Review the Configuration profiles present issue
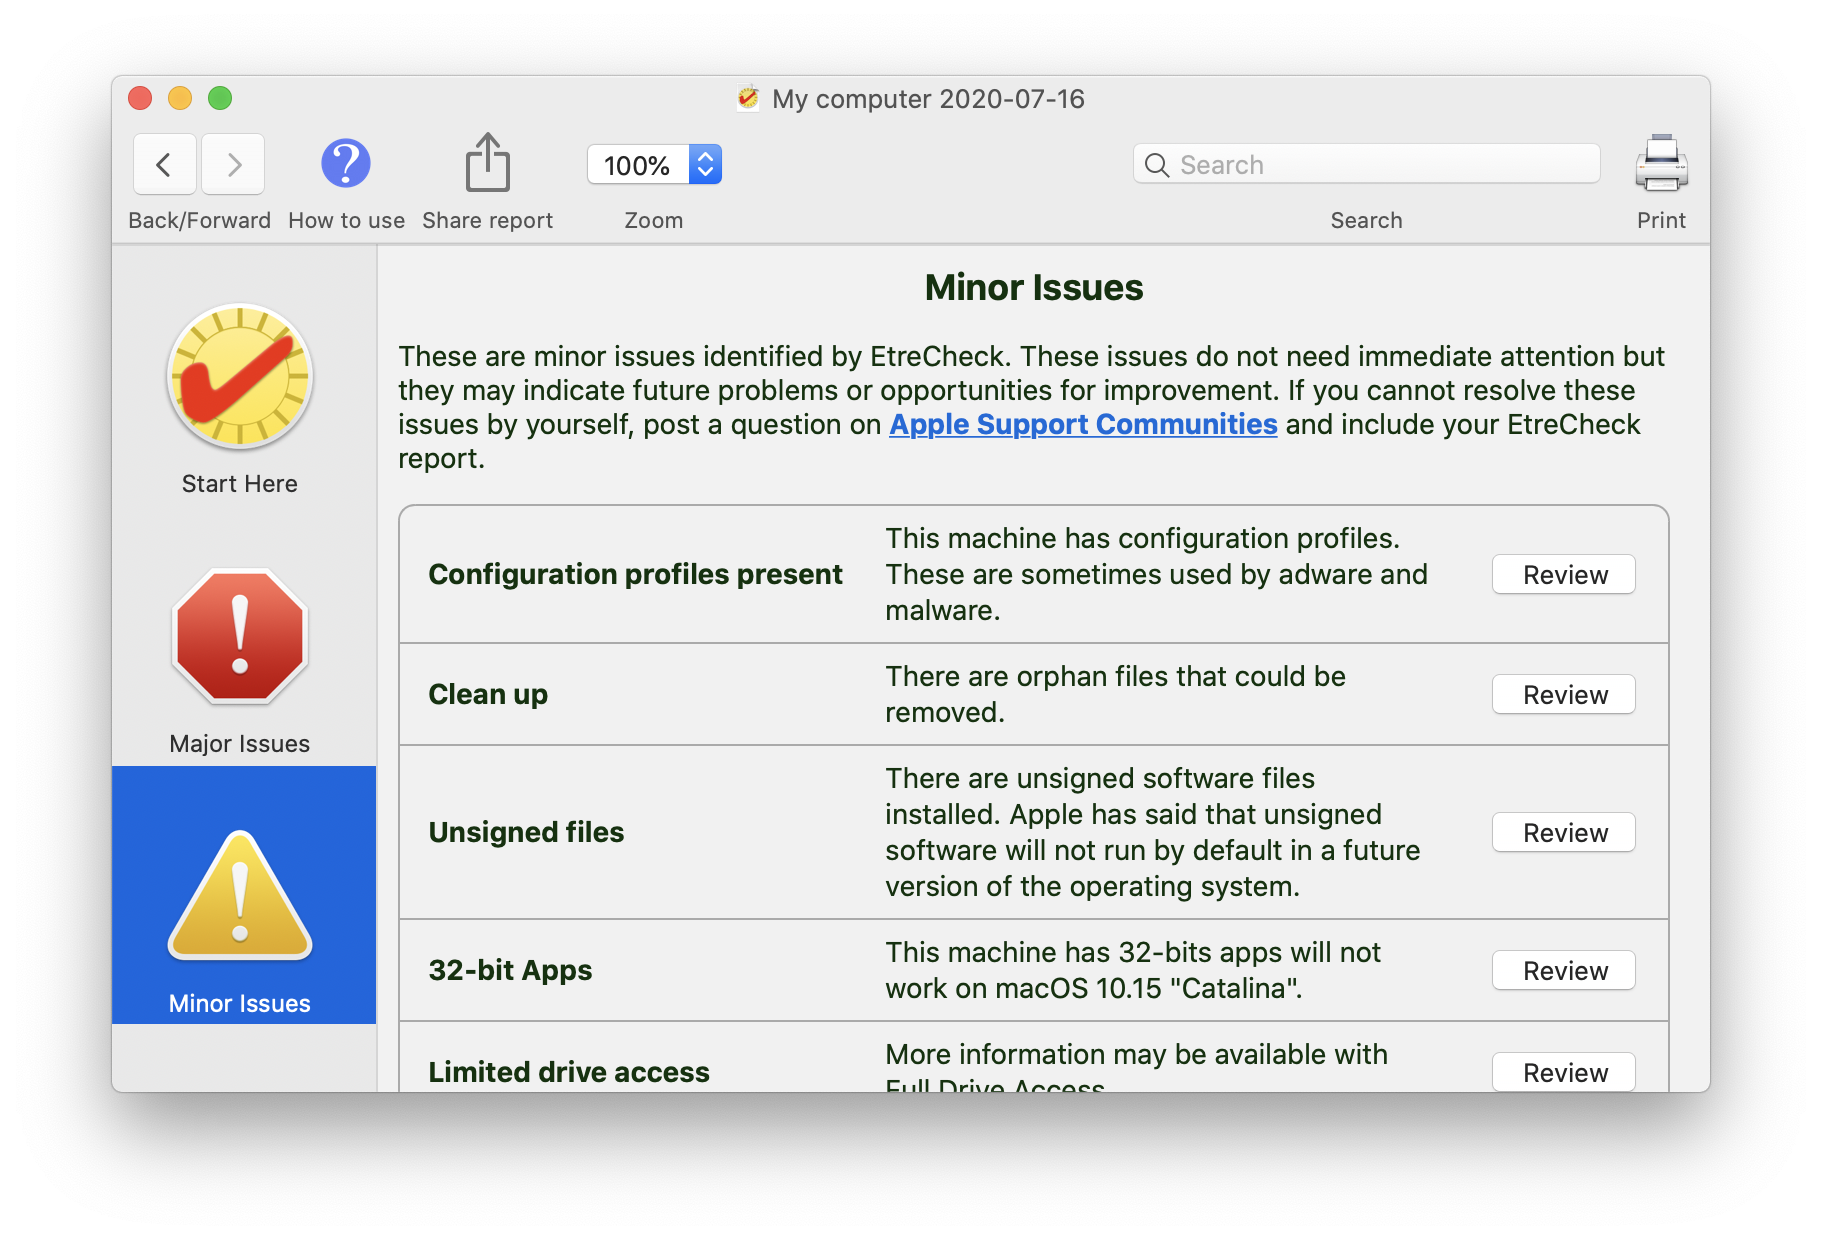Image resolution: width=1822 pixels, height=1240 pixels. 1564,575
